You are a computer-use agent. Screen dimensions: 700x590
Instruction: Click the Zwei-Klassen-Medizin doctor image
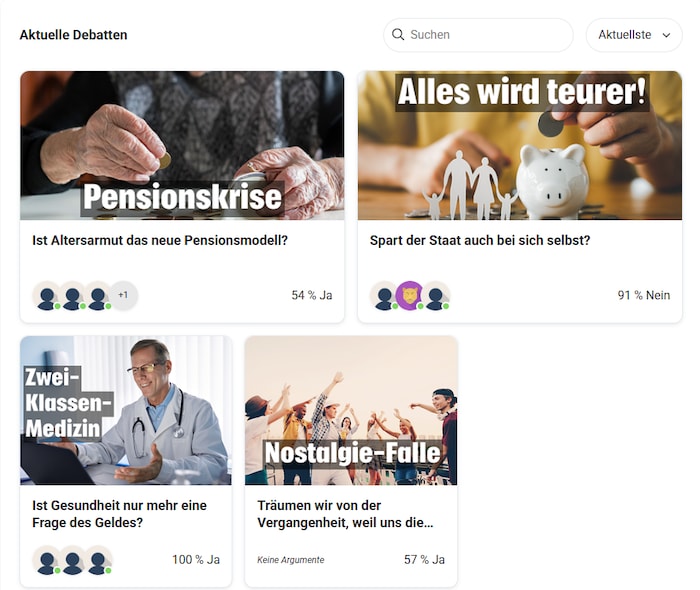pos(126,411)
